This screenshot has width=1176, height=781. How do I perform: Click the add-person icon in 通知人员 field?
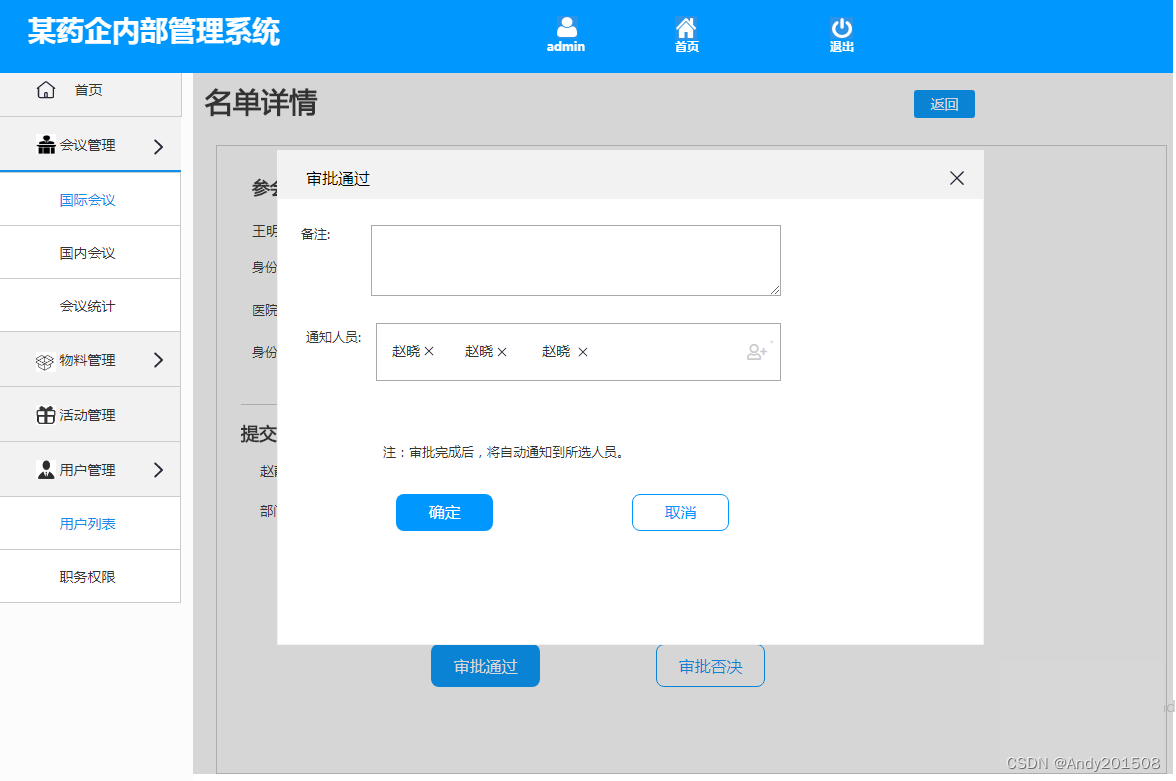756,351
